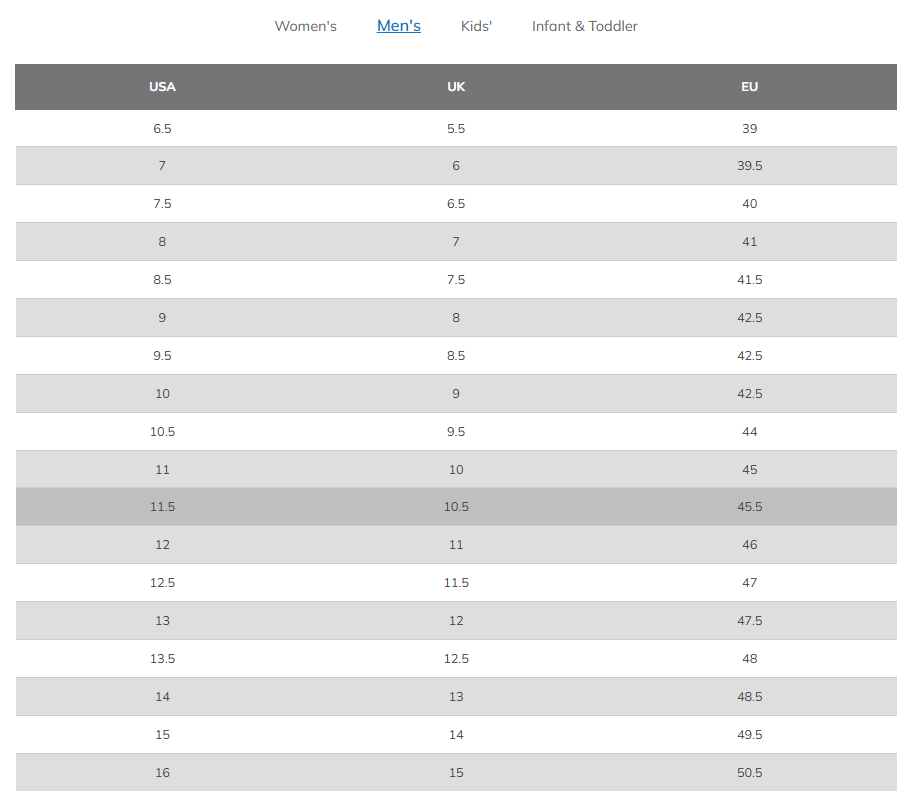Click the UK column header

coord(456,87)
